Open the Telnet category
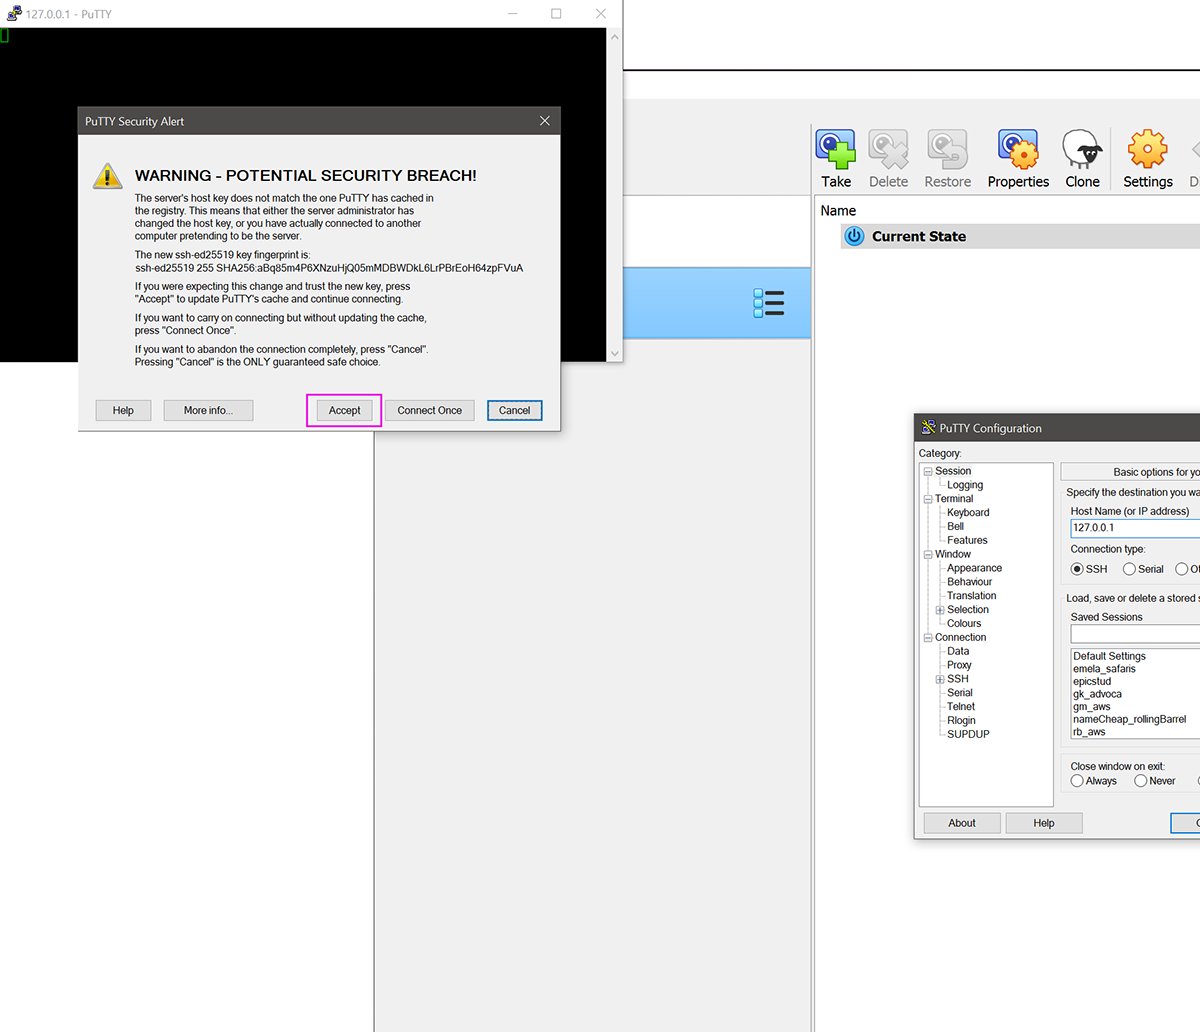The width and height of the screenshot is (1200, 1032). pos(961,706)
